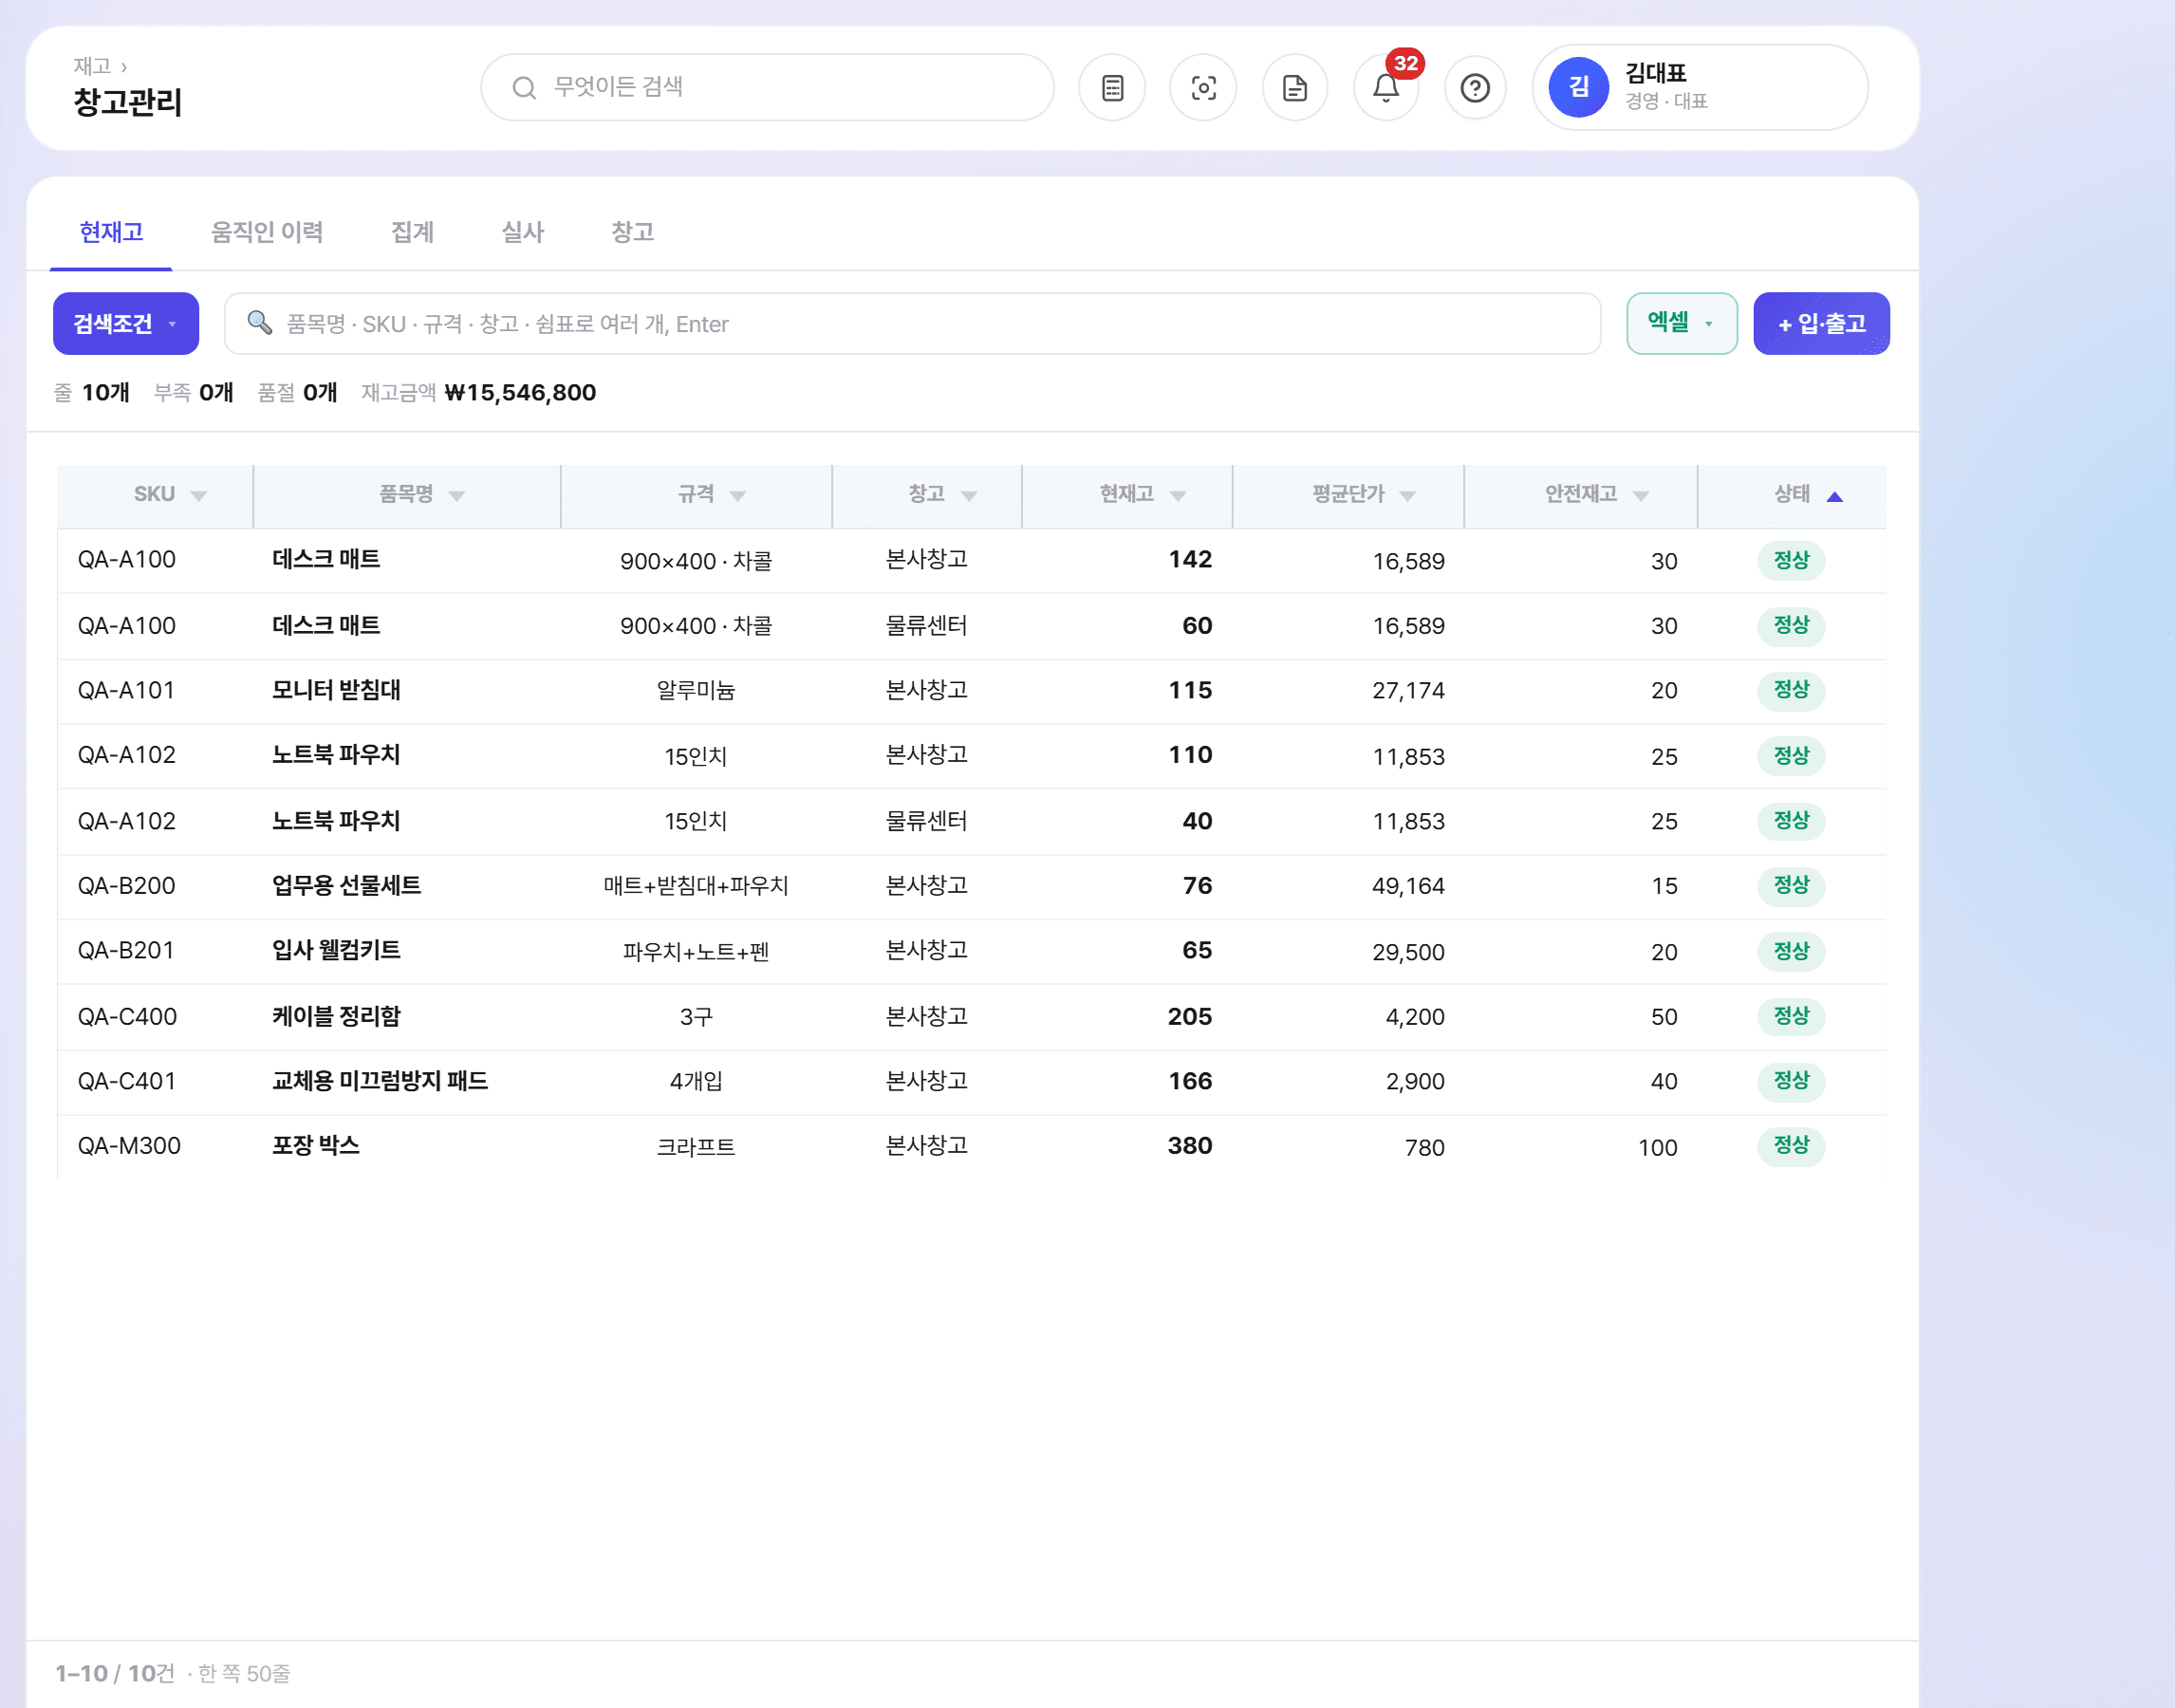The height and width of the screenshot is (1708, 2175).
Task: Open the 김대표 profile menu
Action: (1700, 88)
